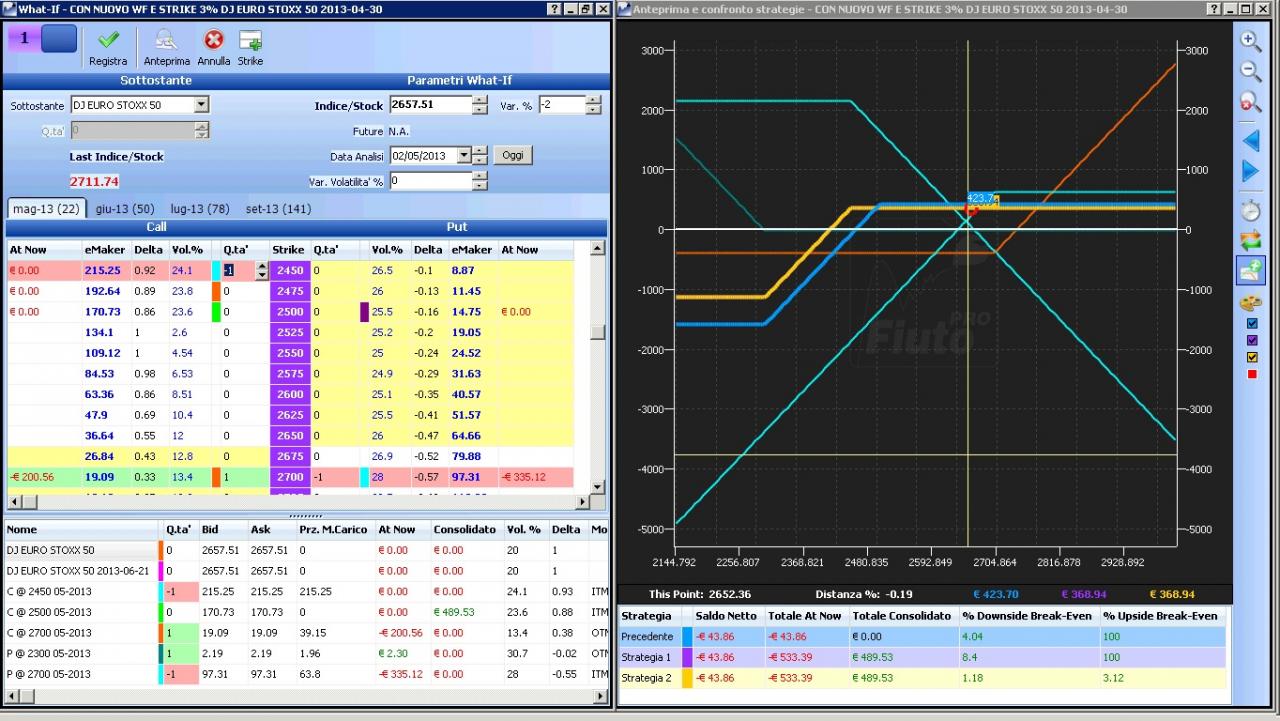Screen dimensions: 1280x721
Task: Open the Data Analisi date dropdown
Action: (464, 155)
